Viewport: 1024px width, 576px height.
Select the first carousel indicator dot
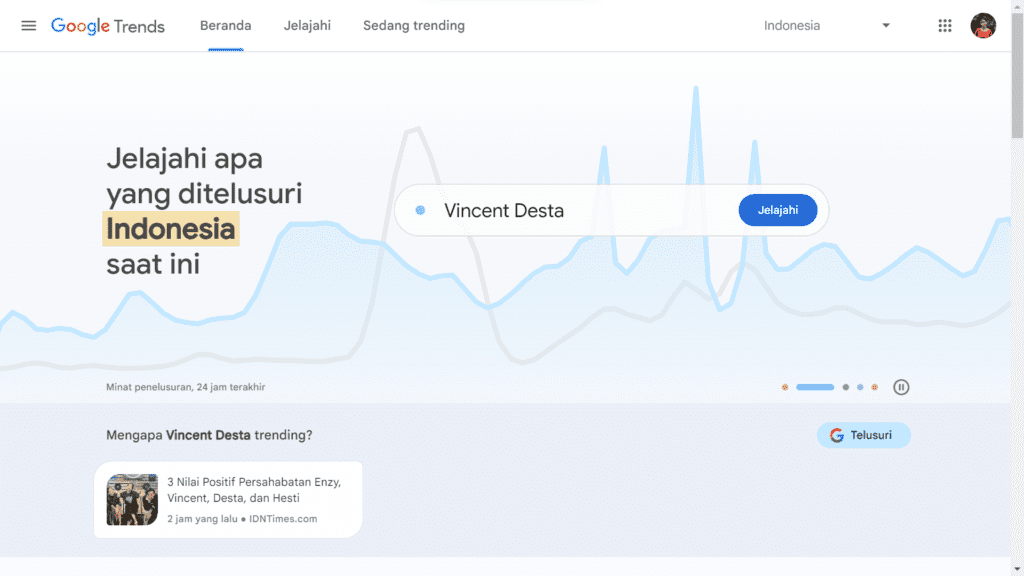[784, 386]
